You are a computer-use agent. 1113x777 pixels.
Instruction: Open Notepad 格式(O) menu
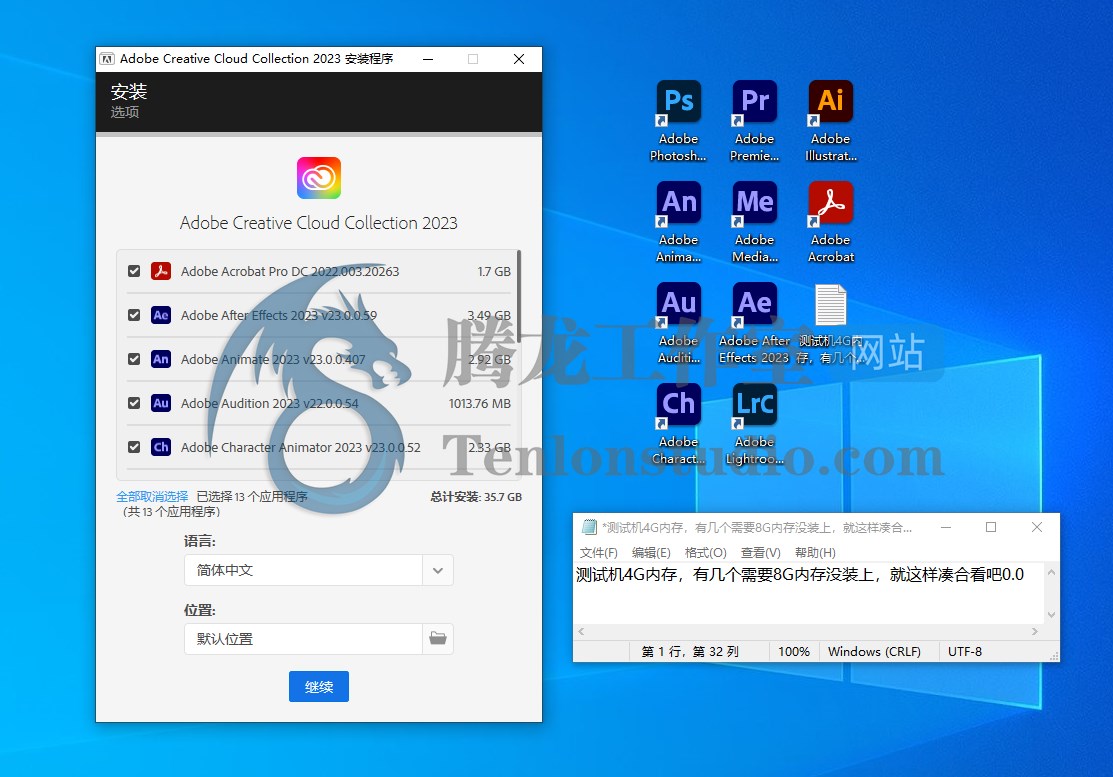[706, 553]
